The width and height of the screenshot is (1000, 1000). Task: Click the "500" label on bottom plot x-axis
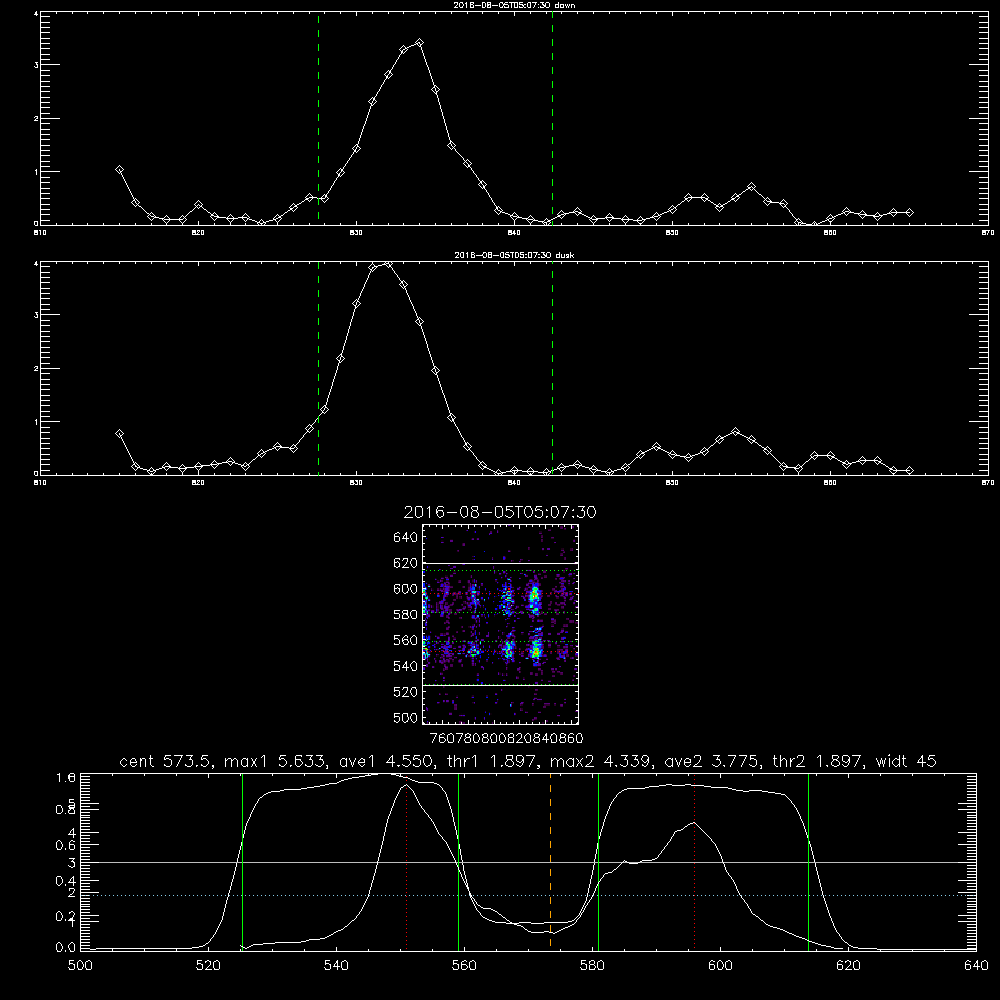80,966
